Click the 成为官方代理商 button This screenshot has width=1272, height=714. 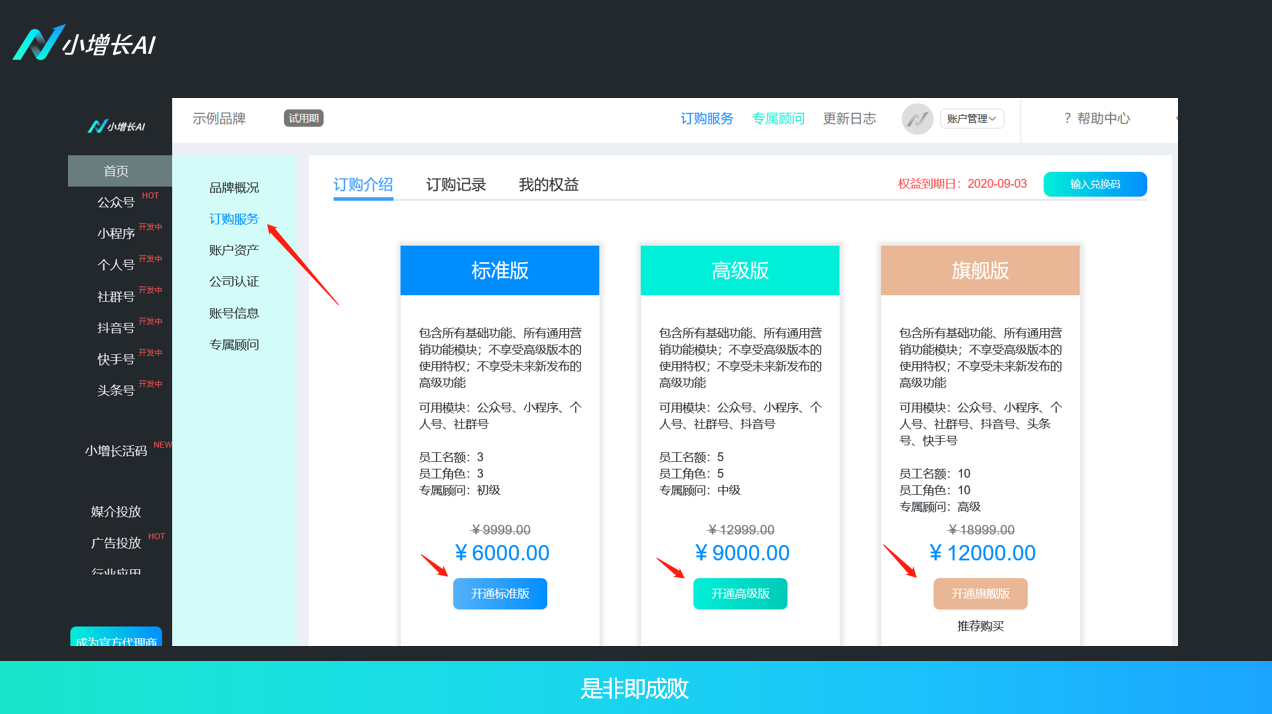[116, 637]
